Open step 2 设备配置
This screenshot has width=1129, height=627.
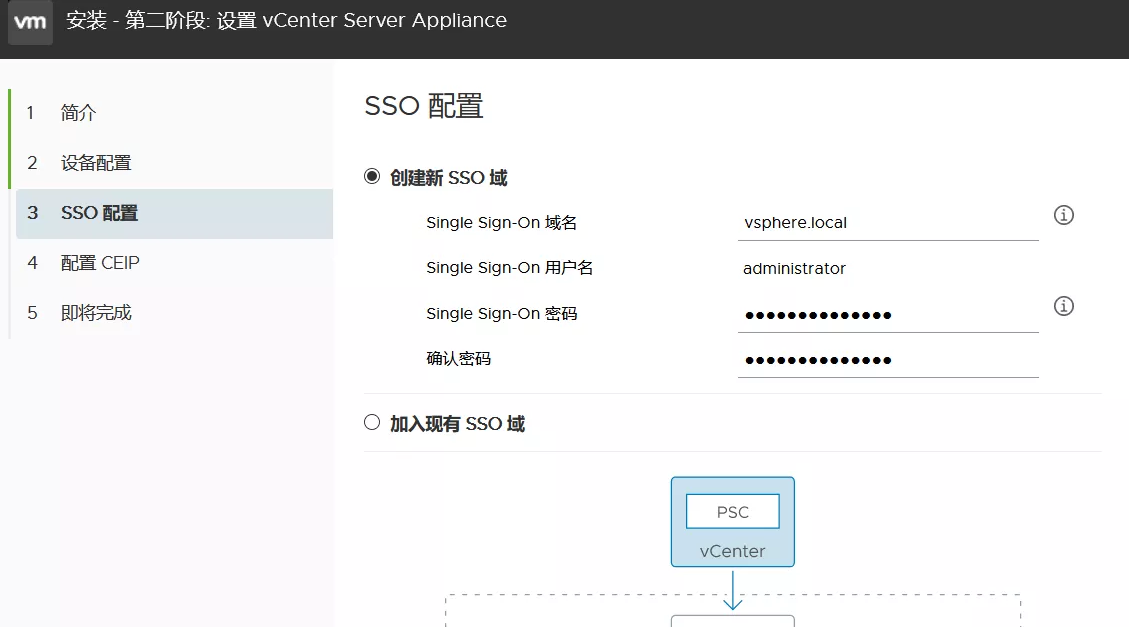[95, 163]
